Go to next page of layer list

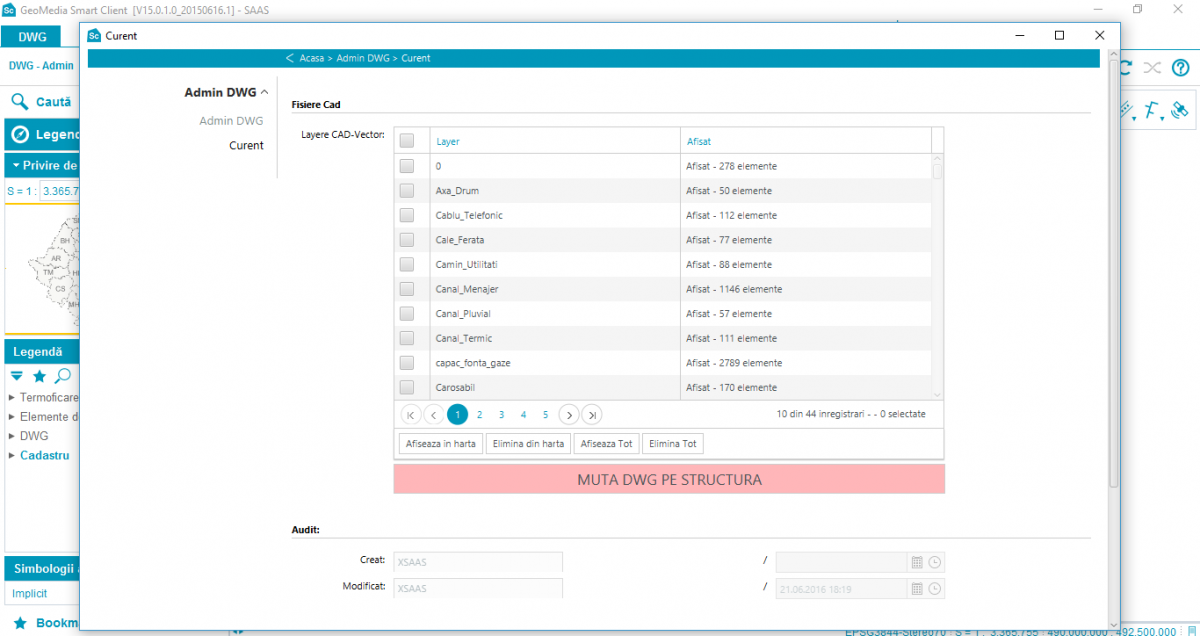568,414
